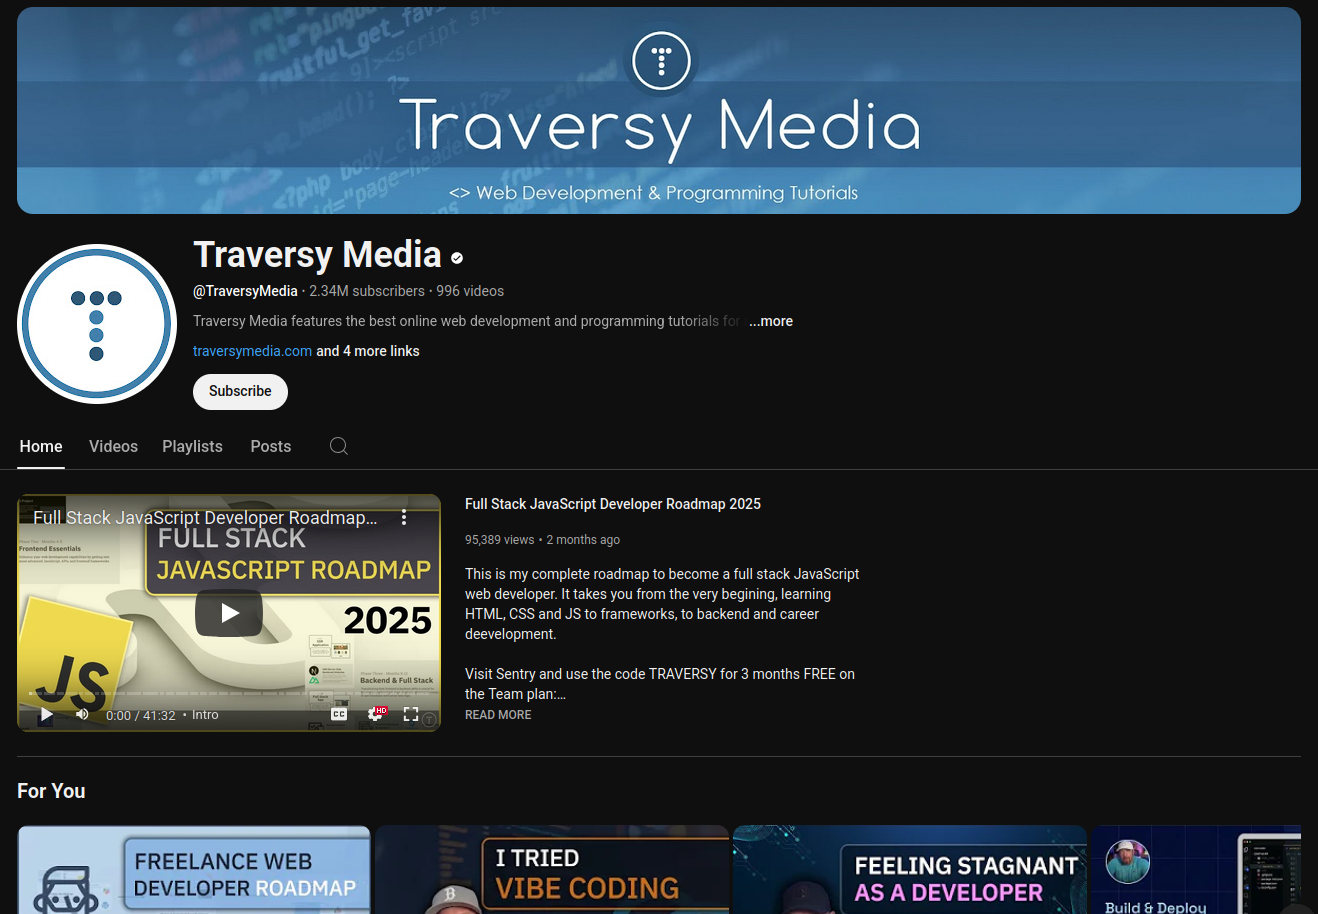Click the Intro chapter label in player
The image size is (1318, 914).
point(205,715)
